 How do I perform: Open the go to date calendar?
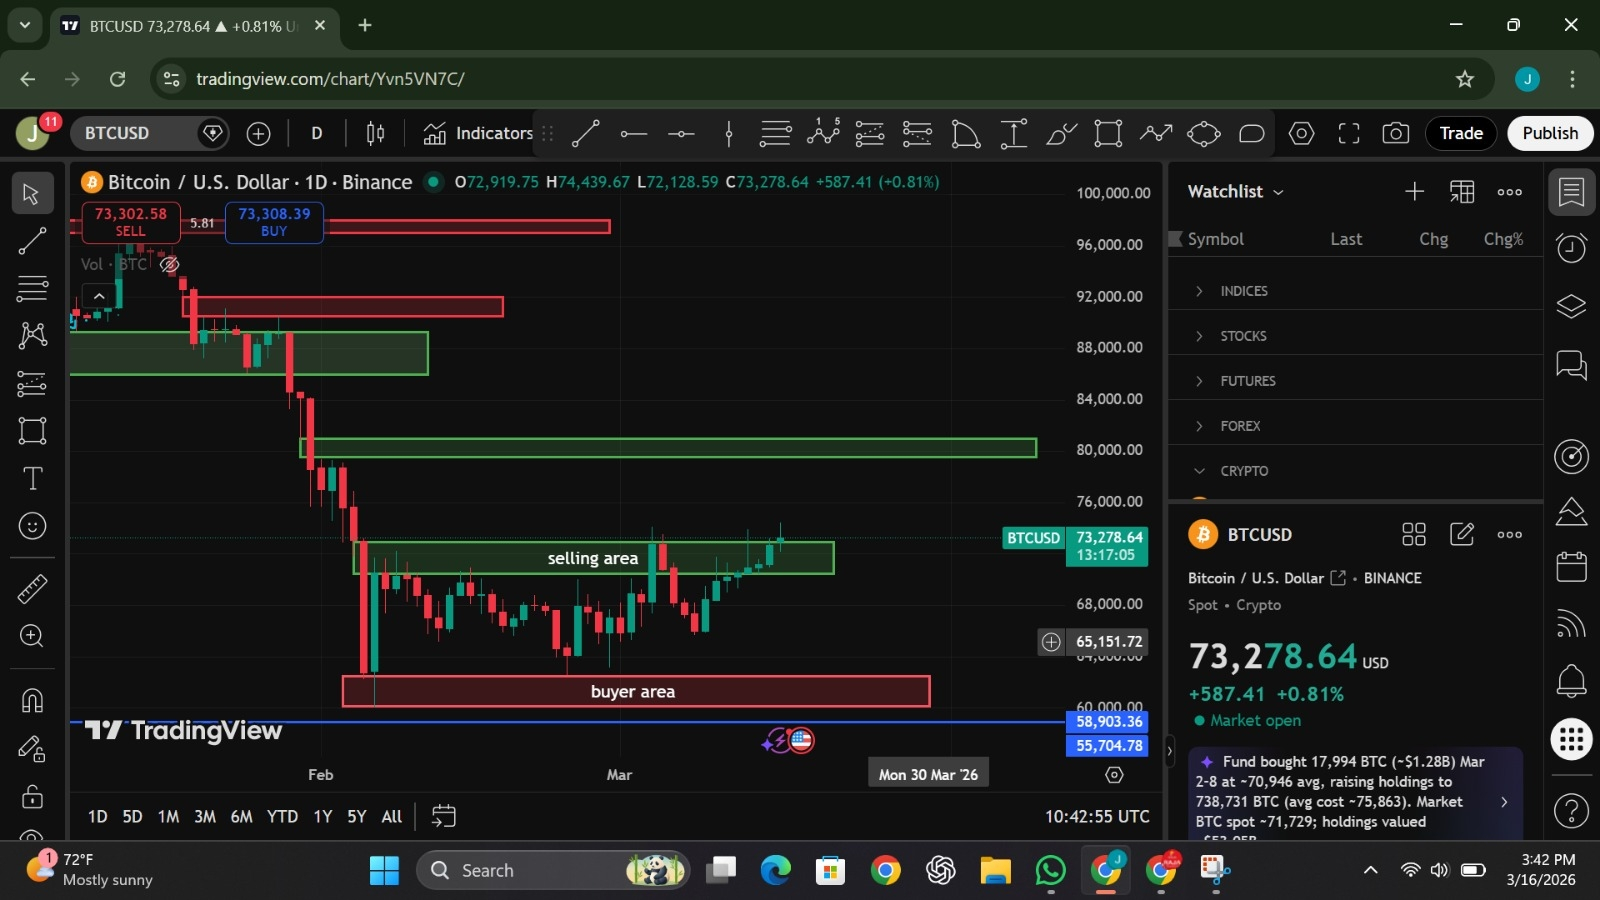[x=443, y=817]
